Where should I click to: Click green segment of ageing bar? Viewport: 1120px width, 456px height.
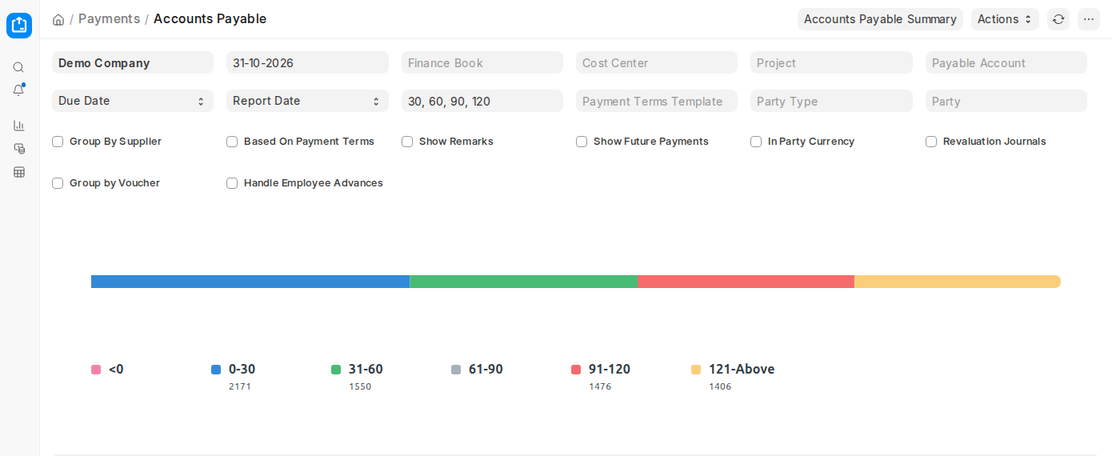(524, 282)
